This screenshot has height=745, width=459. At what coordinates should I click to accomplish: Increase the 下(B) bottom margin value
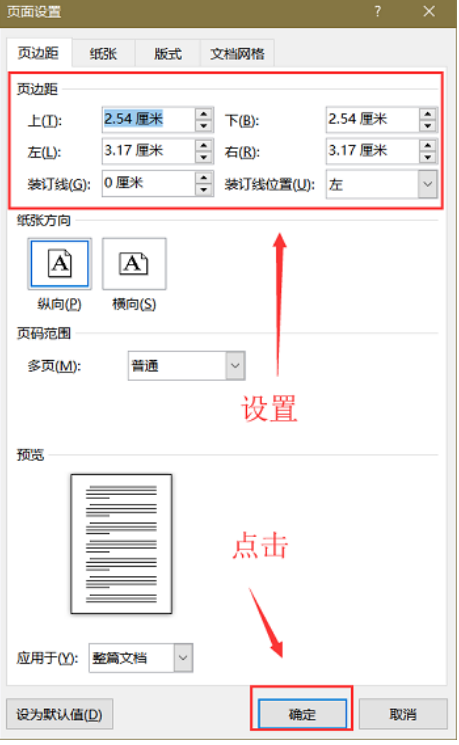tap(428, 114)
